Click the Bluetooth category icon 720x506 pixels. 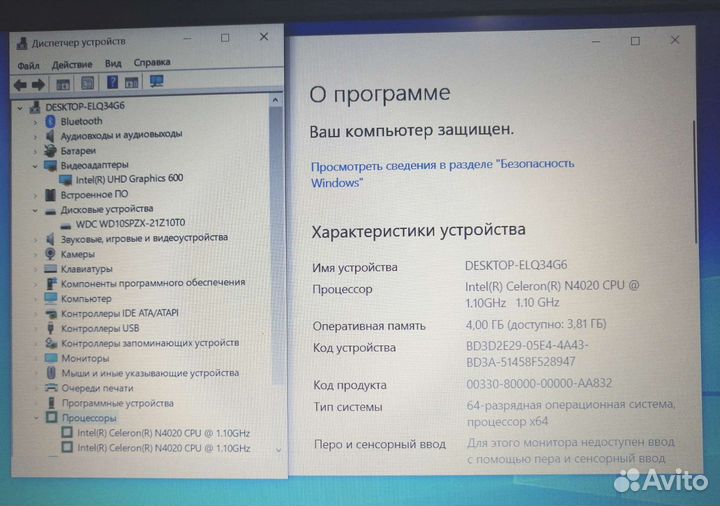(51, 122)
